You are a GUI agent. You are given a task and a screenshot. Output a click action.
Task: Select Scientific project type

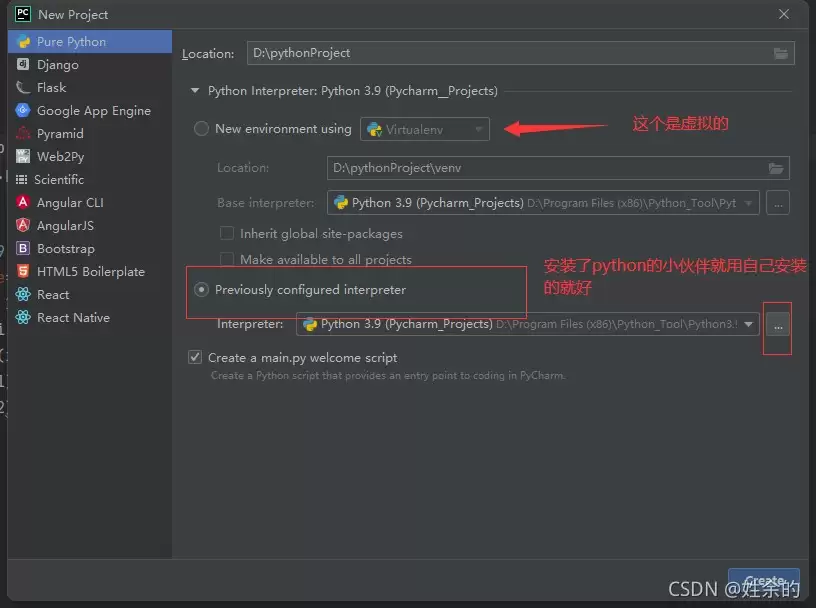pos(90,180)
